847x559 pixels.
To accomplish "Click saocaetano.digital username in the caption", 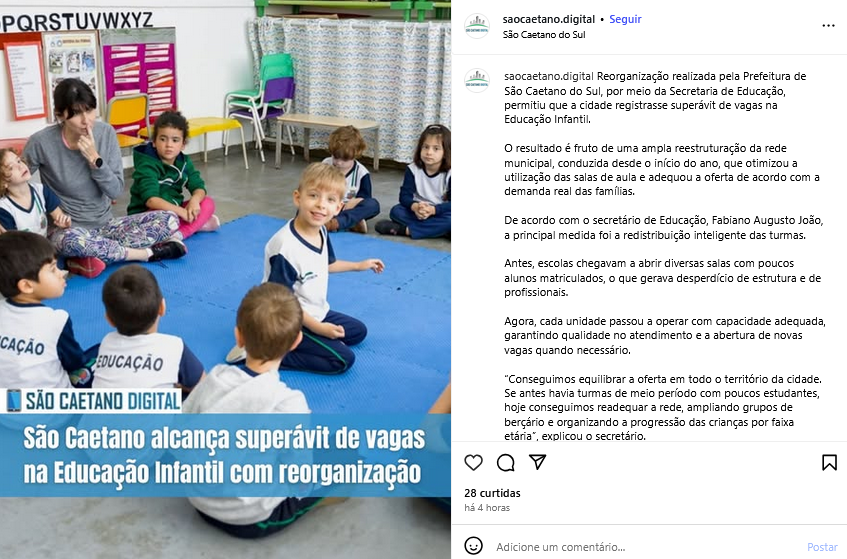I will pyautogui.click(x=549, y=76).
